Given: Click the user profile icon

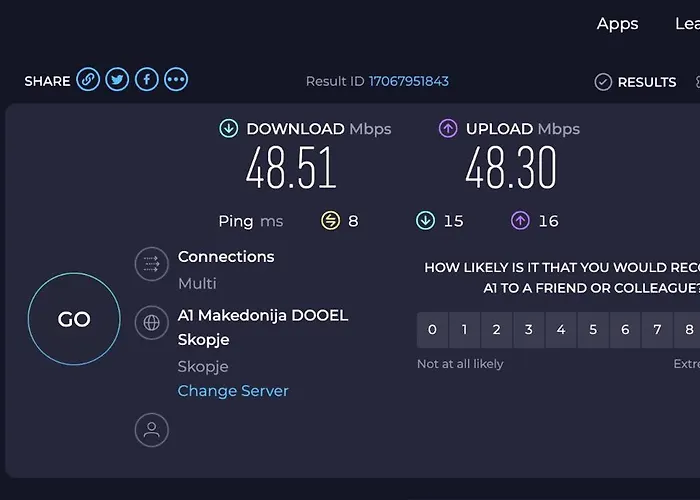Looking at the screenshot, I should pos(152,430).
